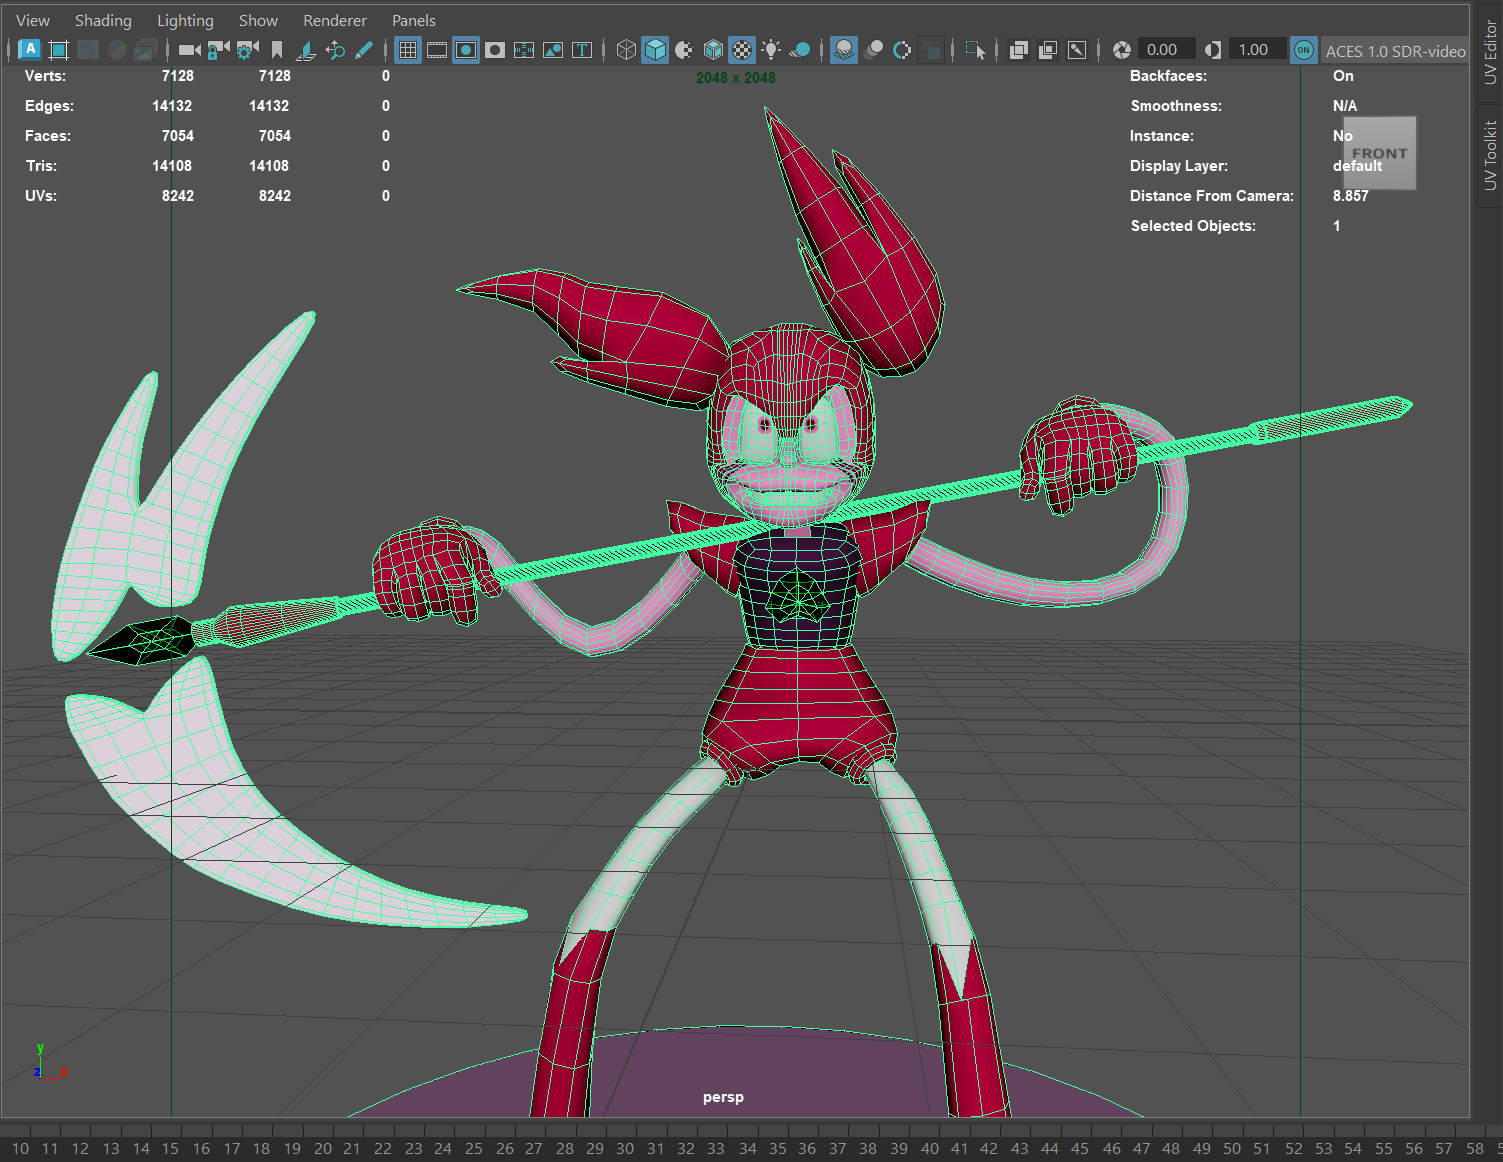Toggle the Textured display checker icon
The width and height of the screenshot is (1503, 1162).
(x=742, y=50)
